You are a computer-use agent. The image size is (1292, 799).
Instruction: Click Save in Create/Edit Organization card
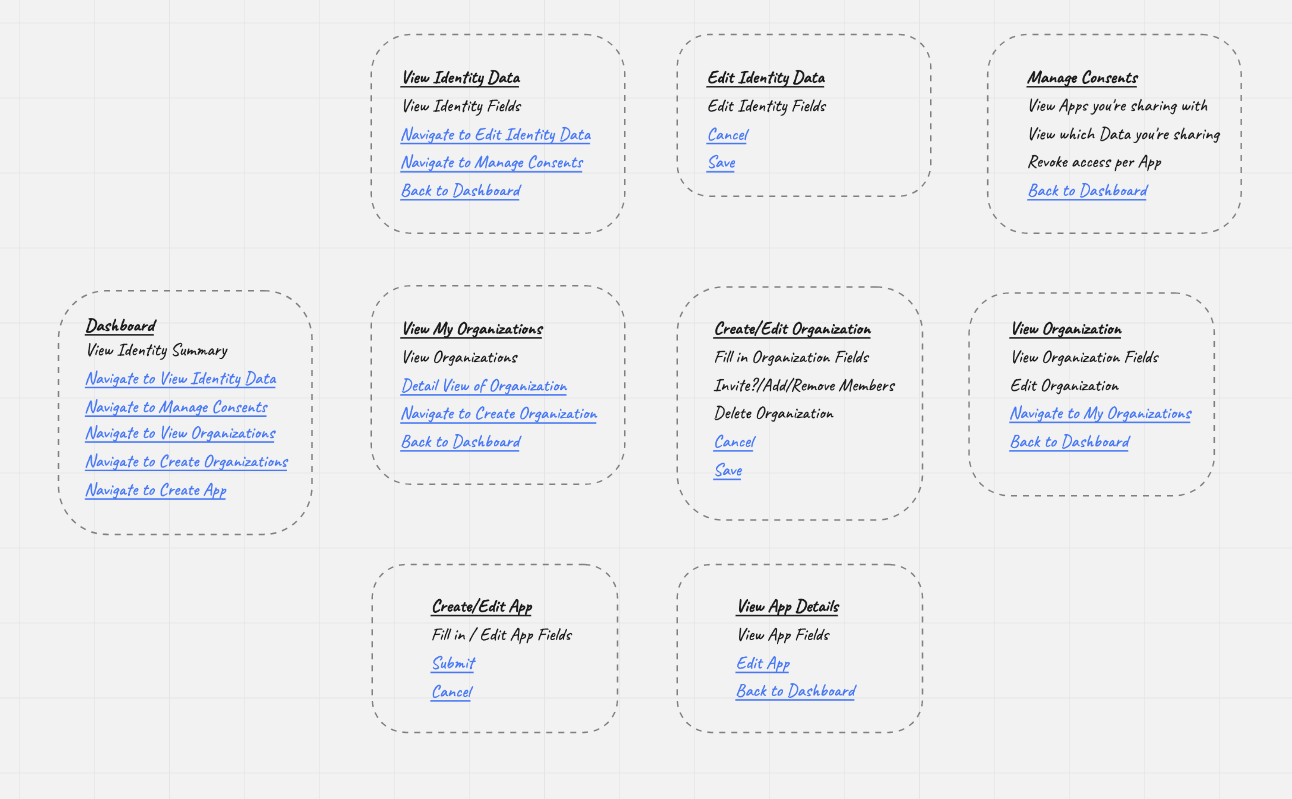coord(727,471)
